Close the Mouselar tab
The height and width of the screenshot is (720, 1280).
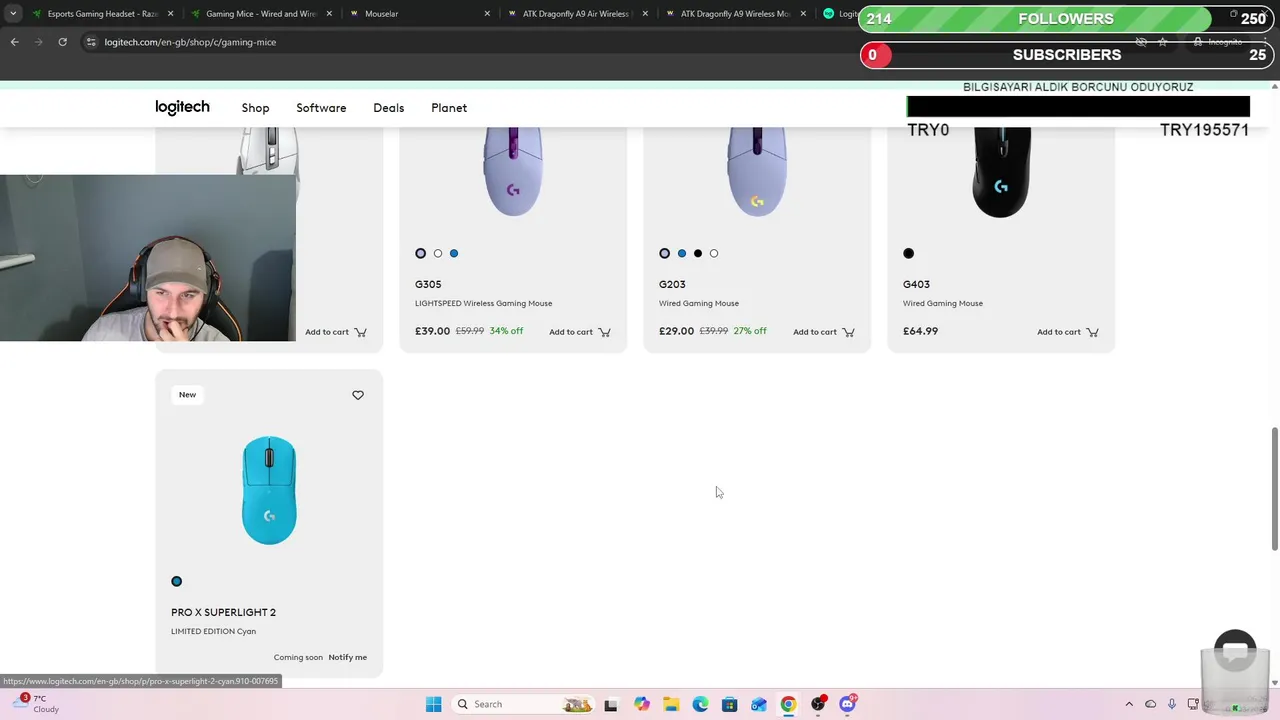pyautogui.click(x=487, y=14)
